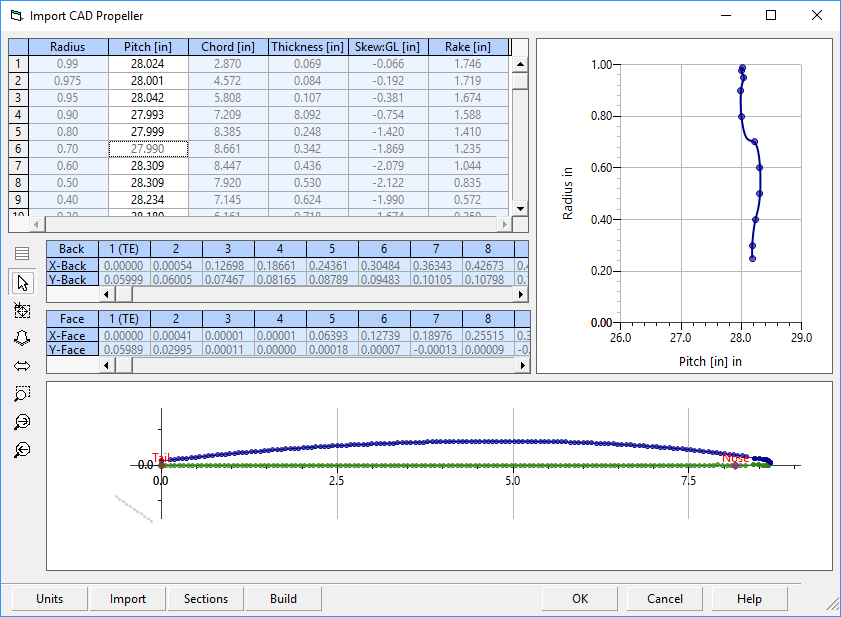Select row header 7 in the table

point(18,166)
